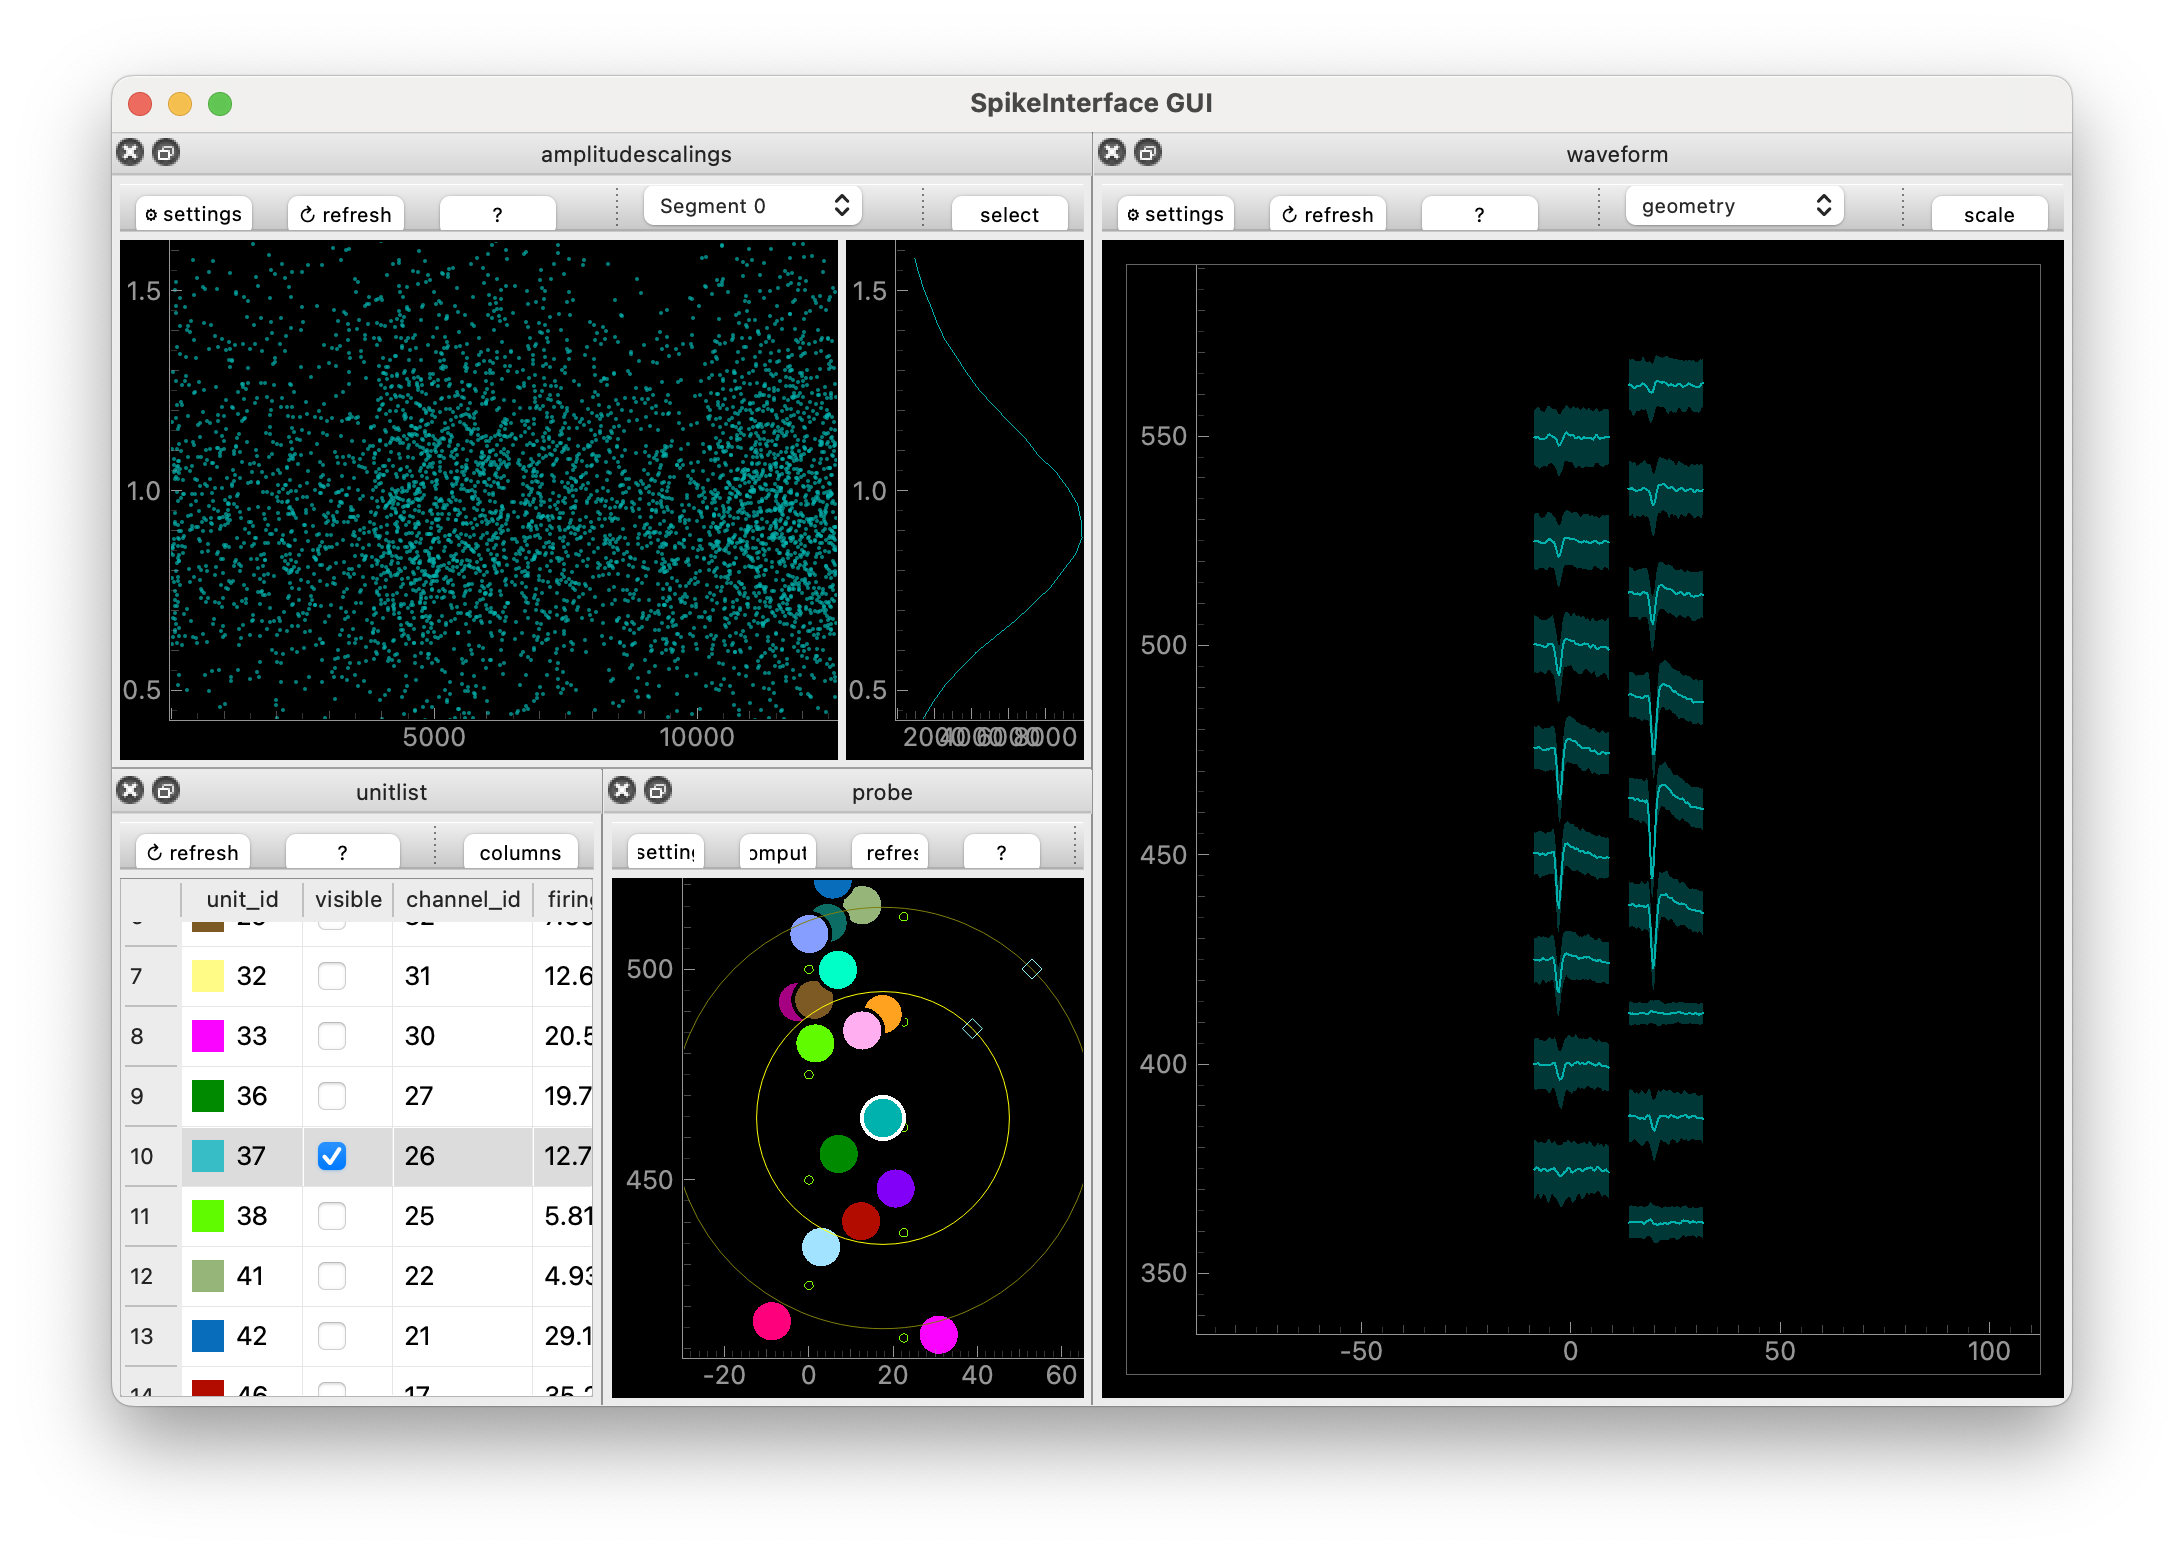Click the magenta color swatch of unit 33
Screen dimensions: 2184x1554
coord(208,1036)
